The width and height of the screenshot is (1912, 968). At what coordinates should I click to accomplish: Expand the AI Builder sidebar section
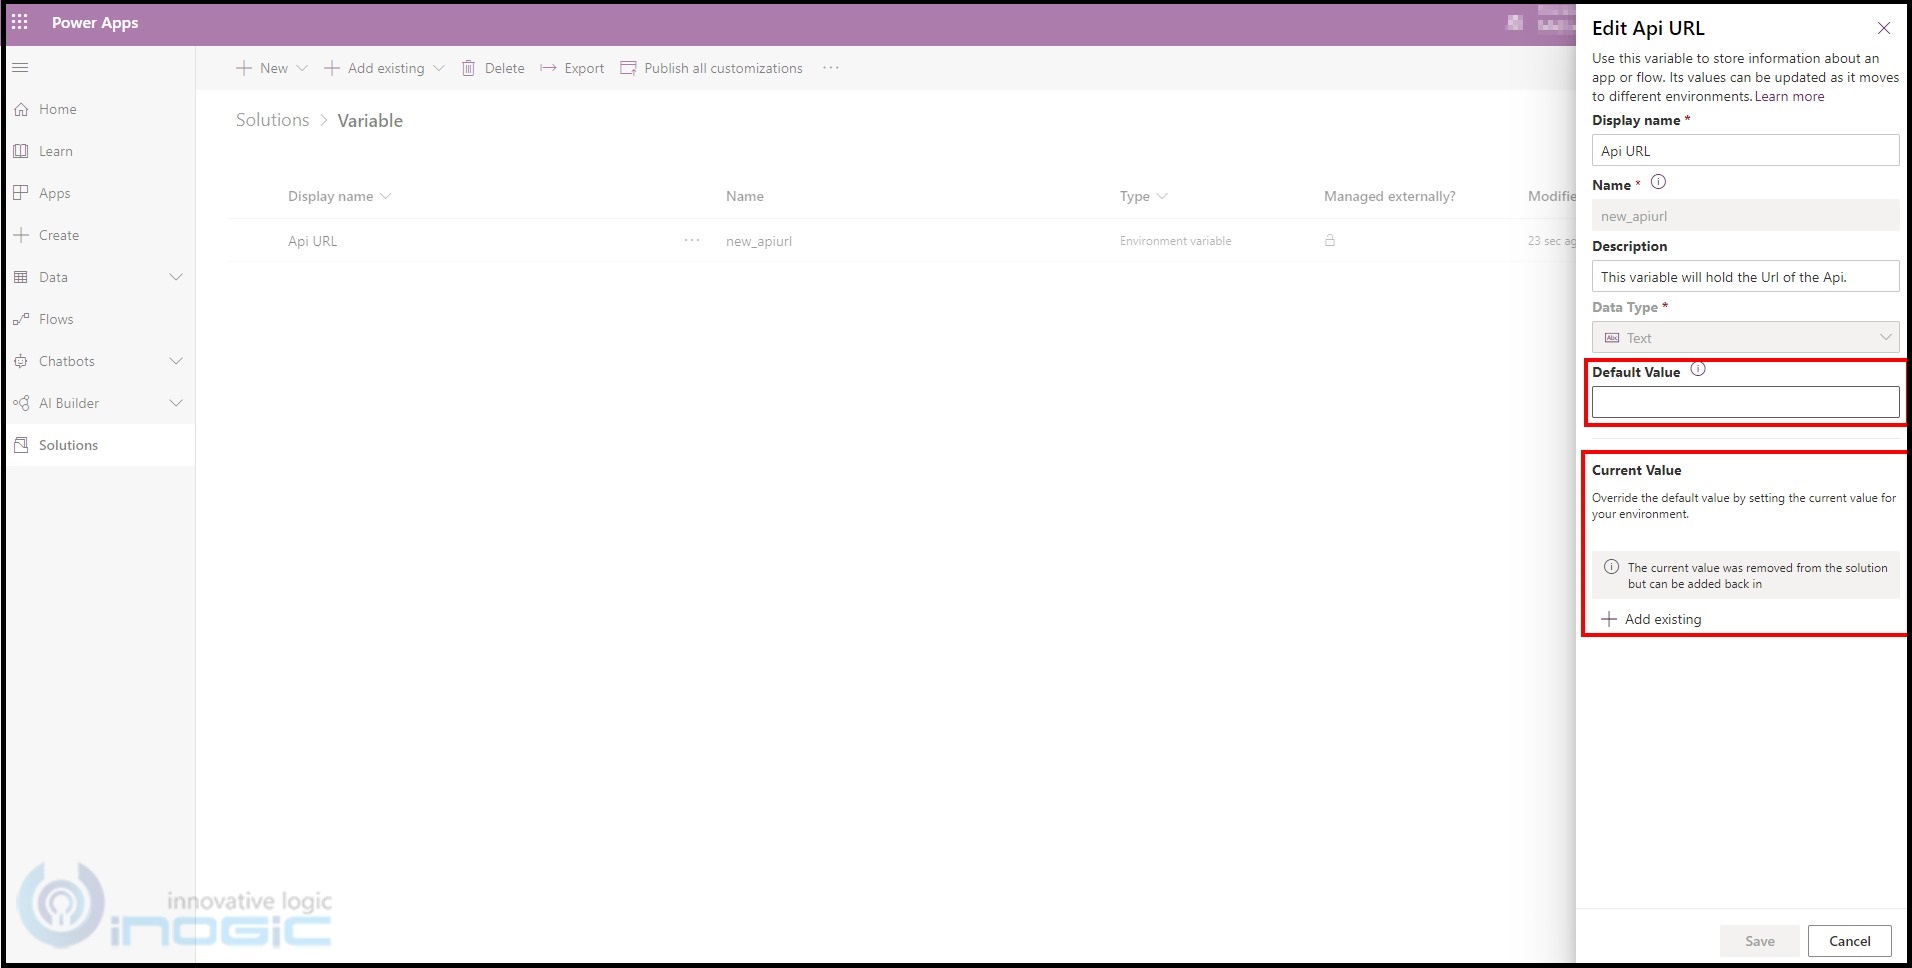pos(176,403)
